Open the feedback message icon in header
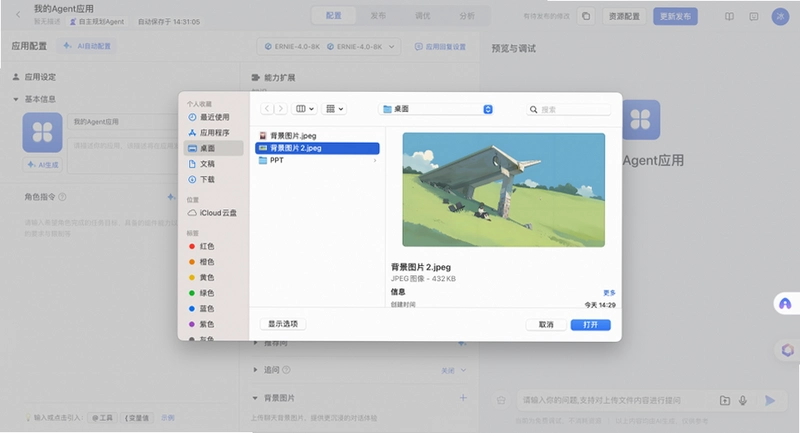Viewport: 800px width, 433px height. tap(754, 16)
